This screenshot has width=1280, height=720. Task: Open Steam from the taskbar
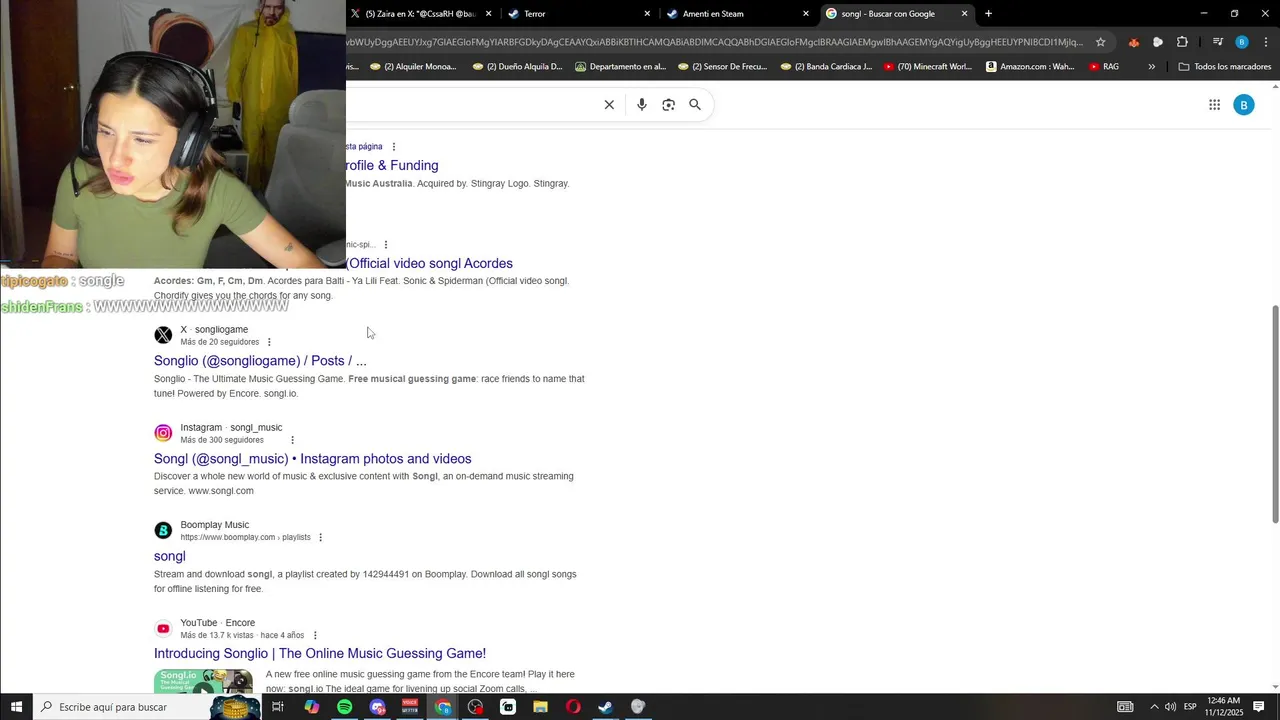tap(606, 707)
